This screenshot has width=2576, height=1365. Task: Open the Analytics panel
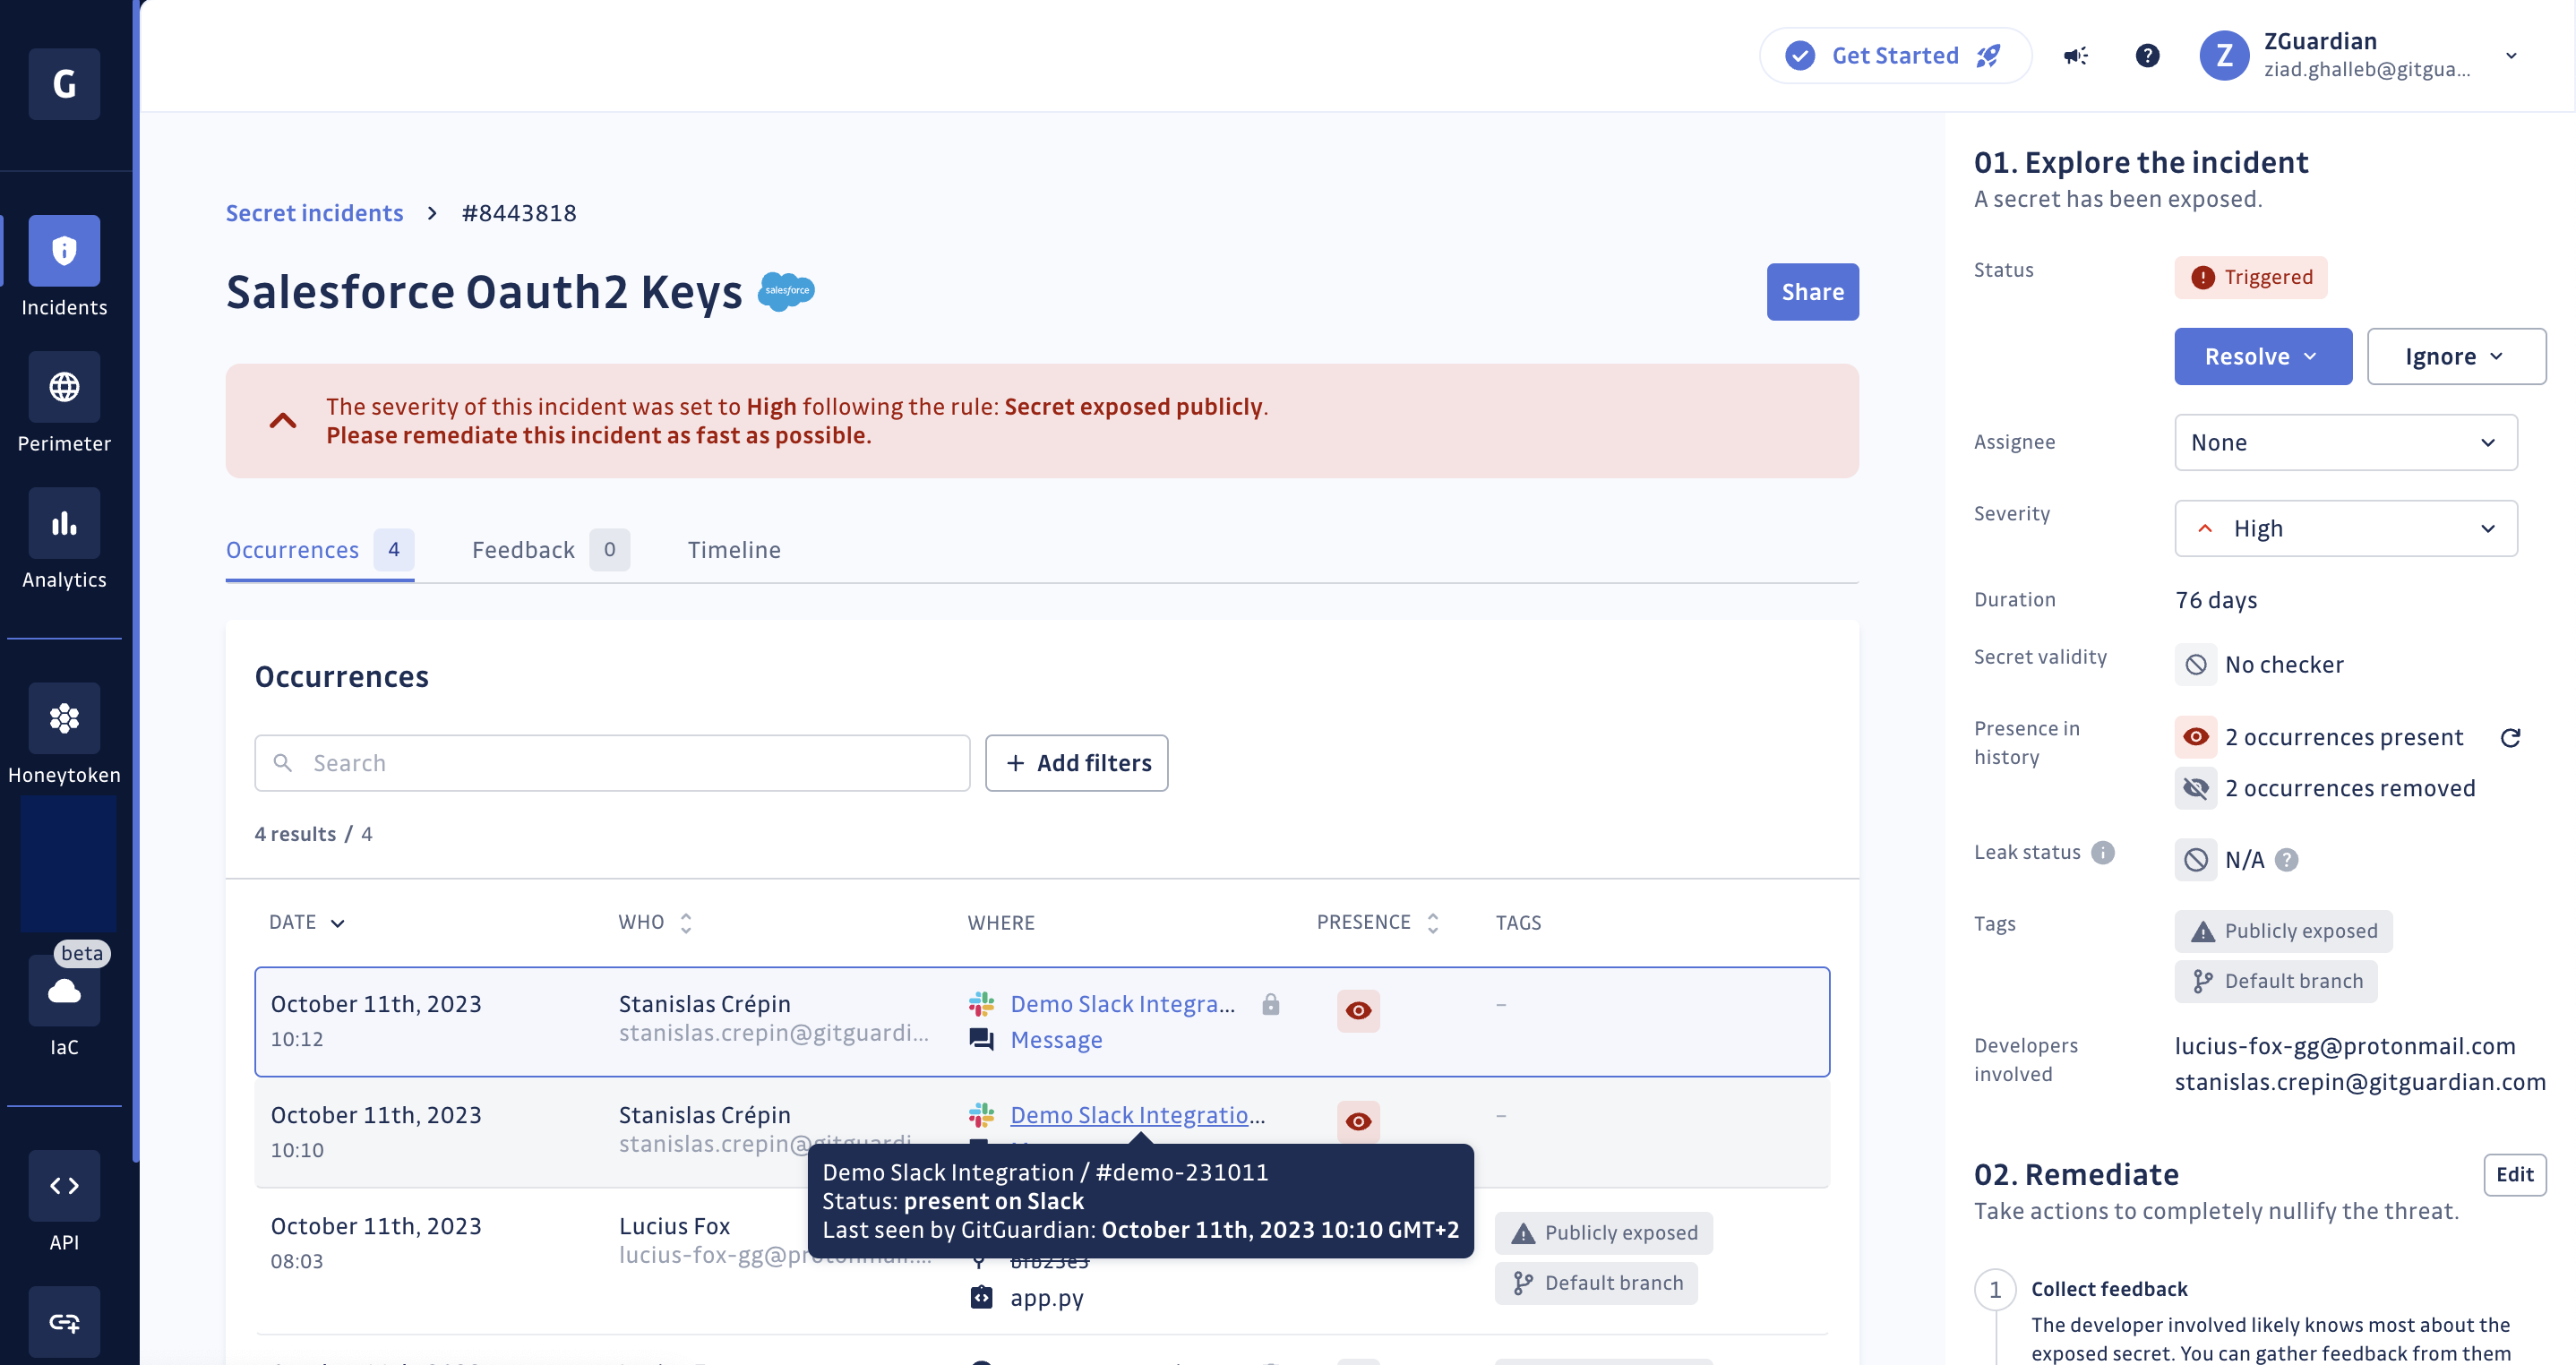pyautogui.click(x=63, y=523)
